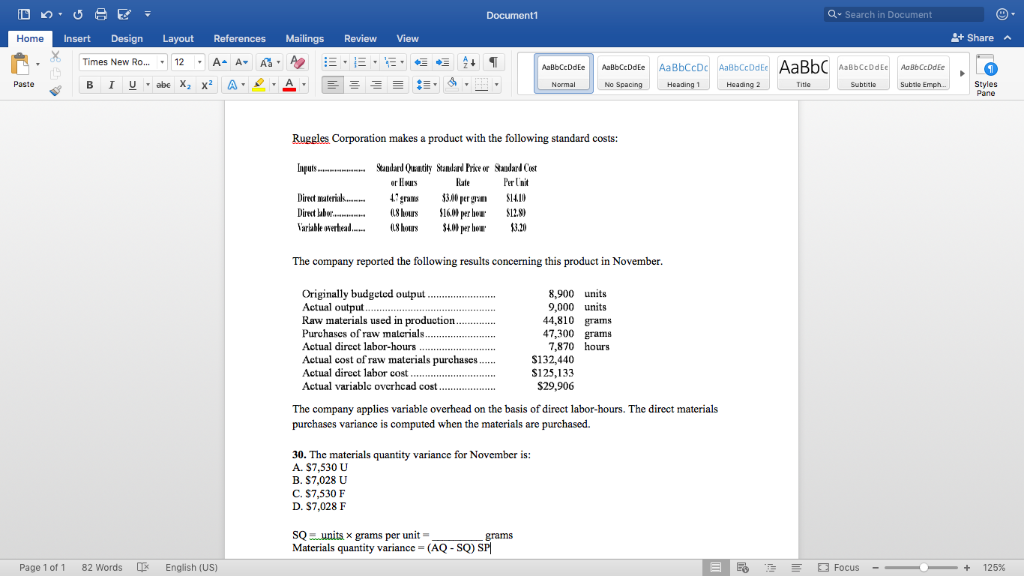This screenshot has height=576, width=1024.
Task: Toggle bulleted list
Action: click(330, 62)
